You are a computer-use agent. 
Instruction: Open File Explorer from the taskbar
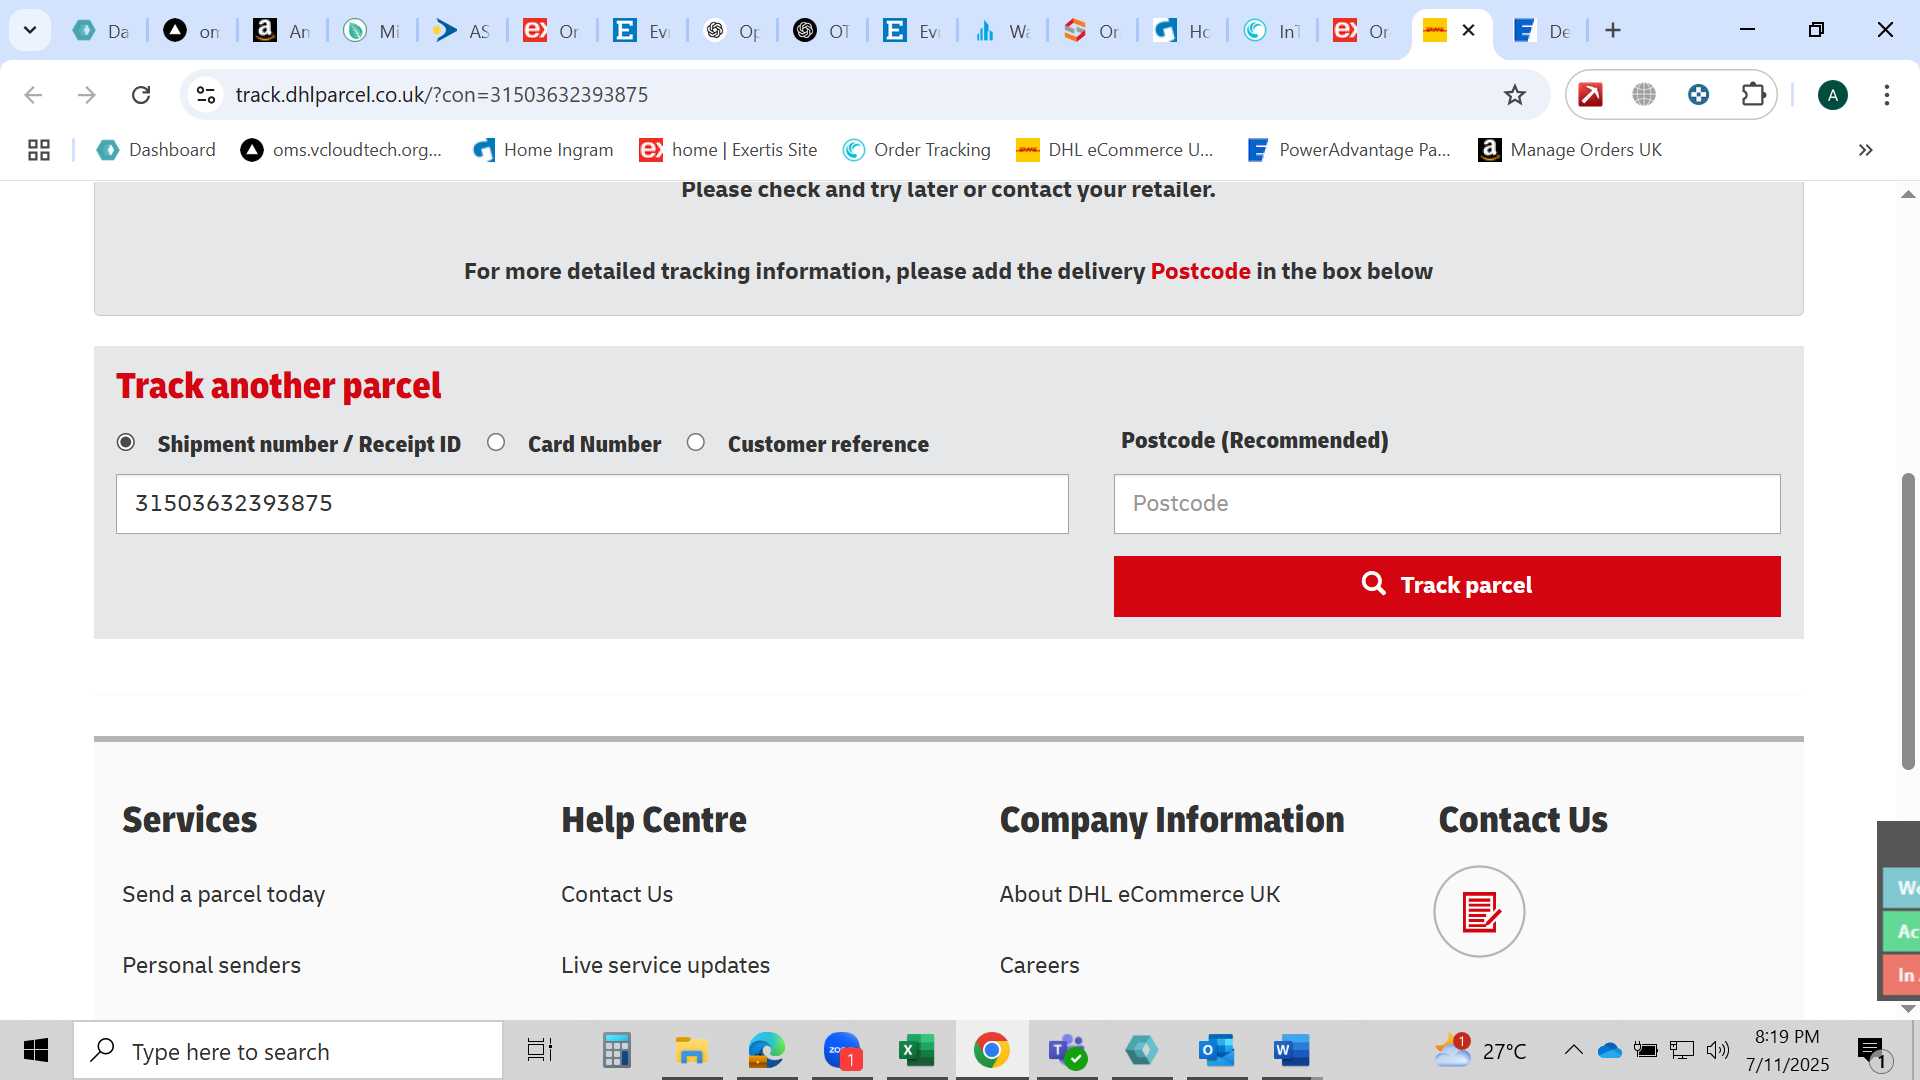click(691, 1050)
